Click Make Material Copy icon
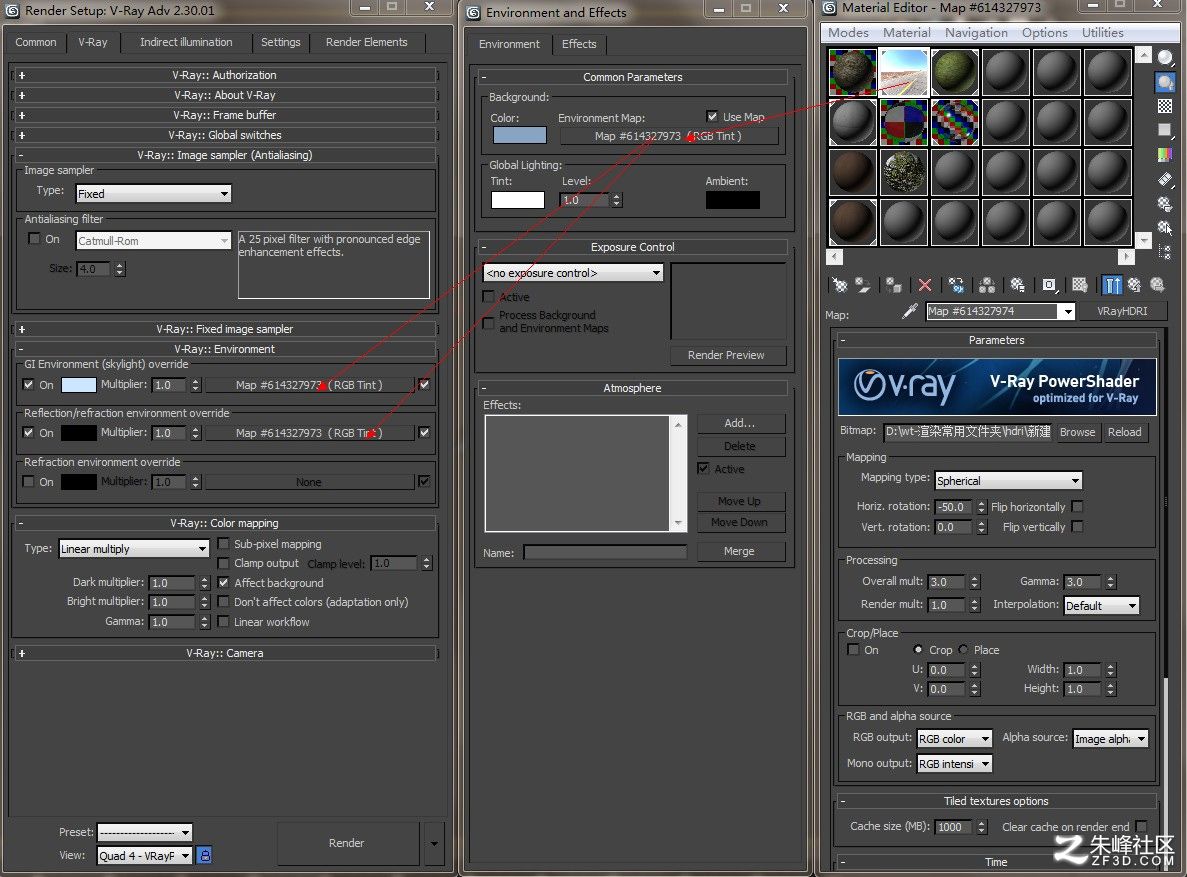 point(956,286)
